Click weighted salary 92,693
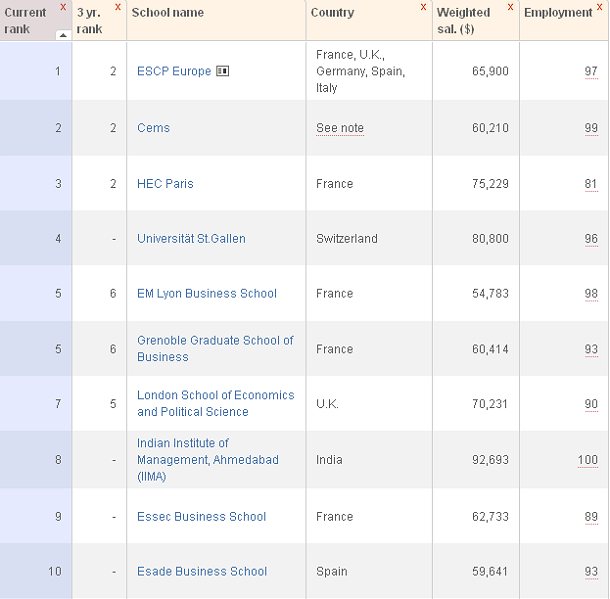This screenshot has height=599, width=610. (x=490, y=460)
